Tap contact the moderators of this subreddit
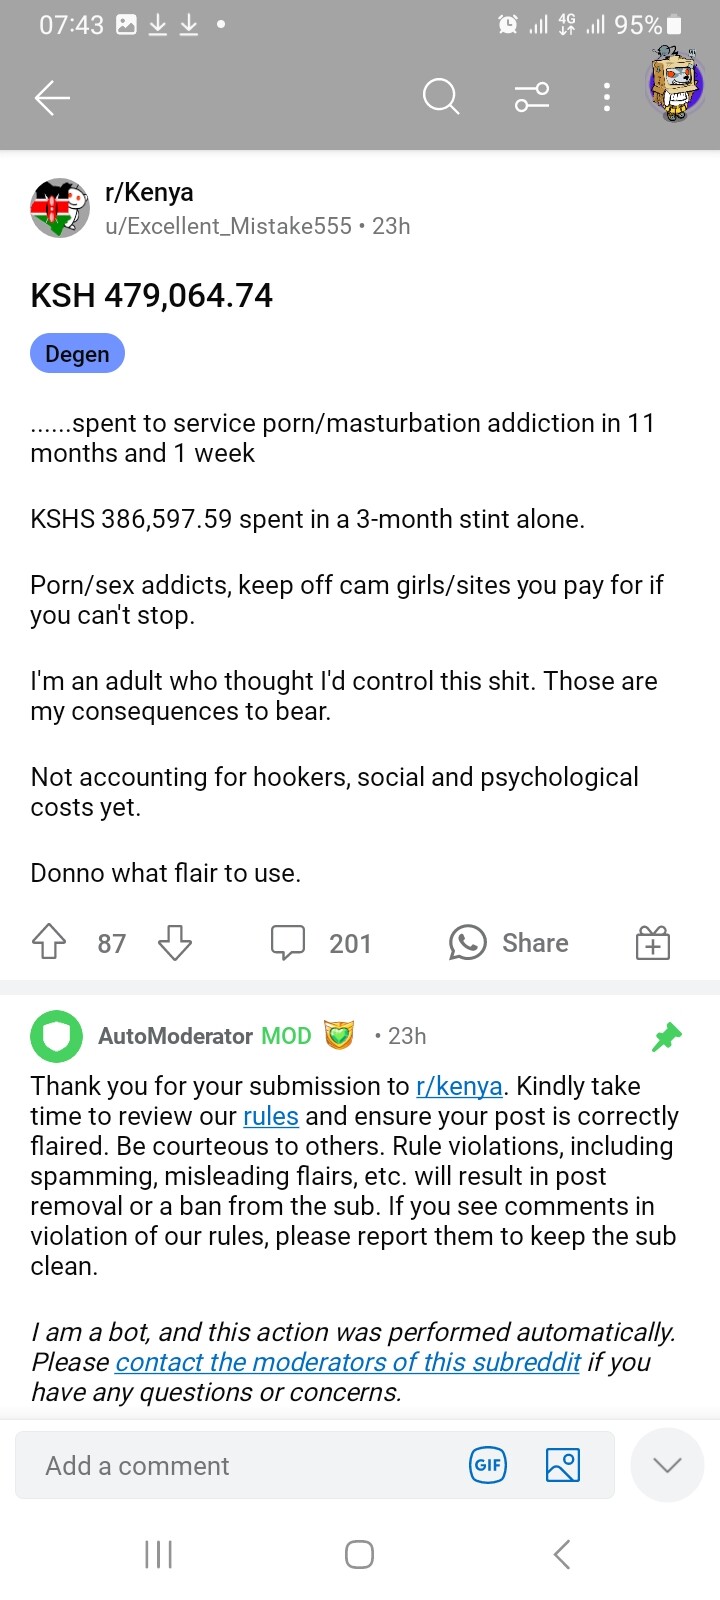Viewport: 720px width, 1600px height. [x=347, y=1362]
